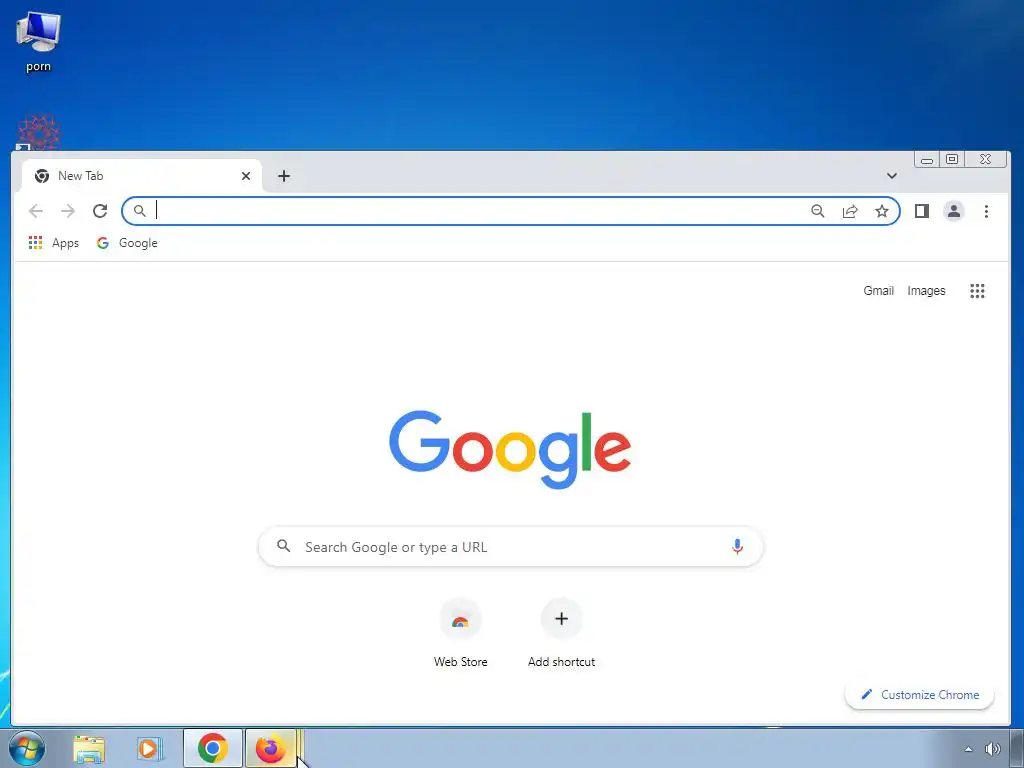Select the red patterned desktop shortcut
1024x768 pixels.
[39, 133]
